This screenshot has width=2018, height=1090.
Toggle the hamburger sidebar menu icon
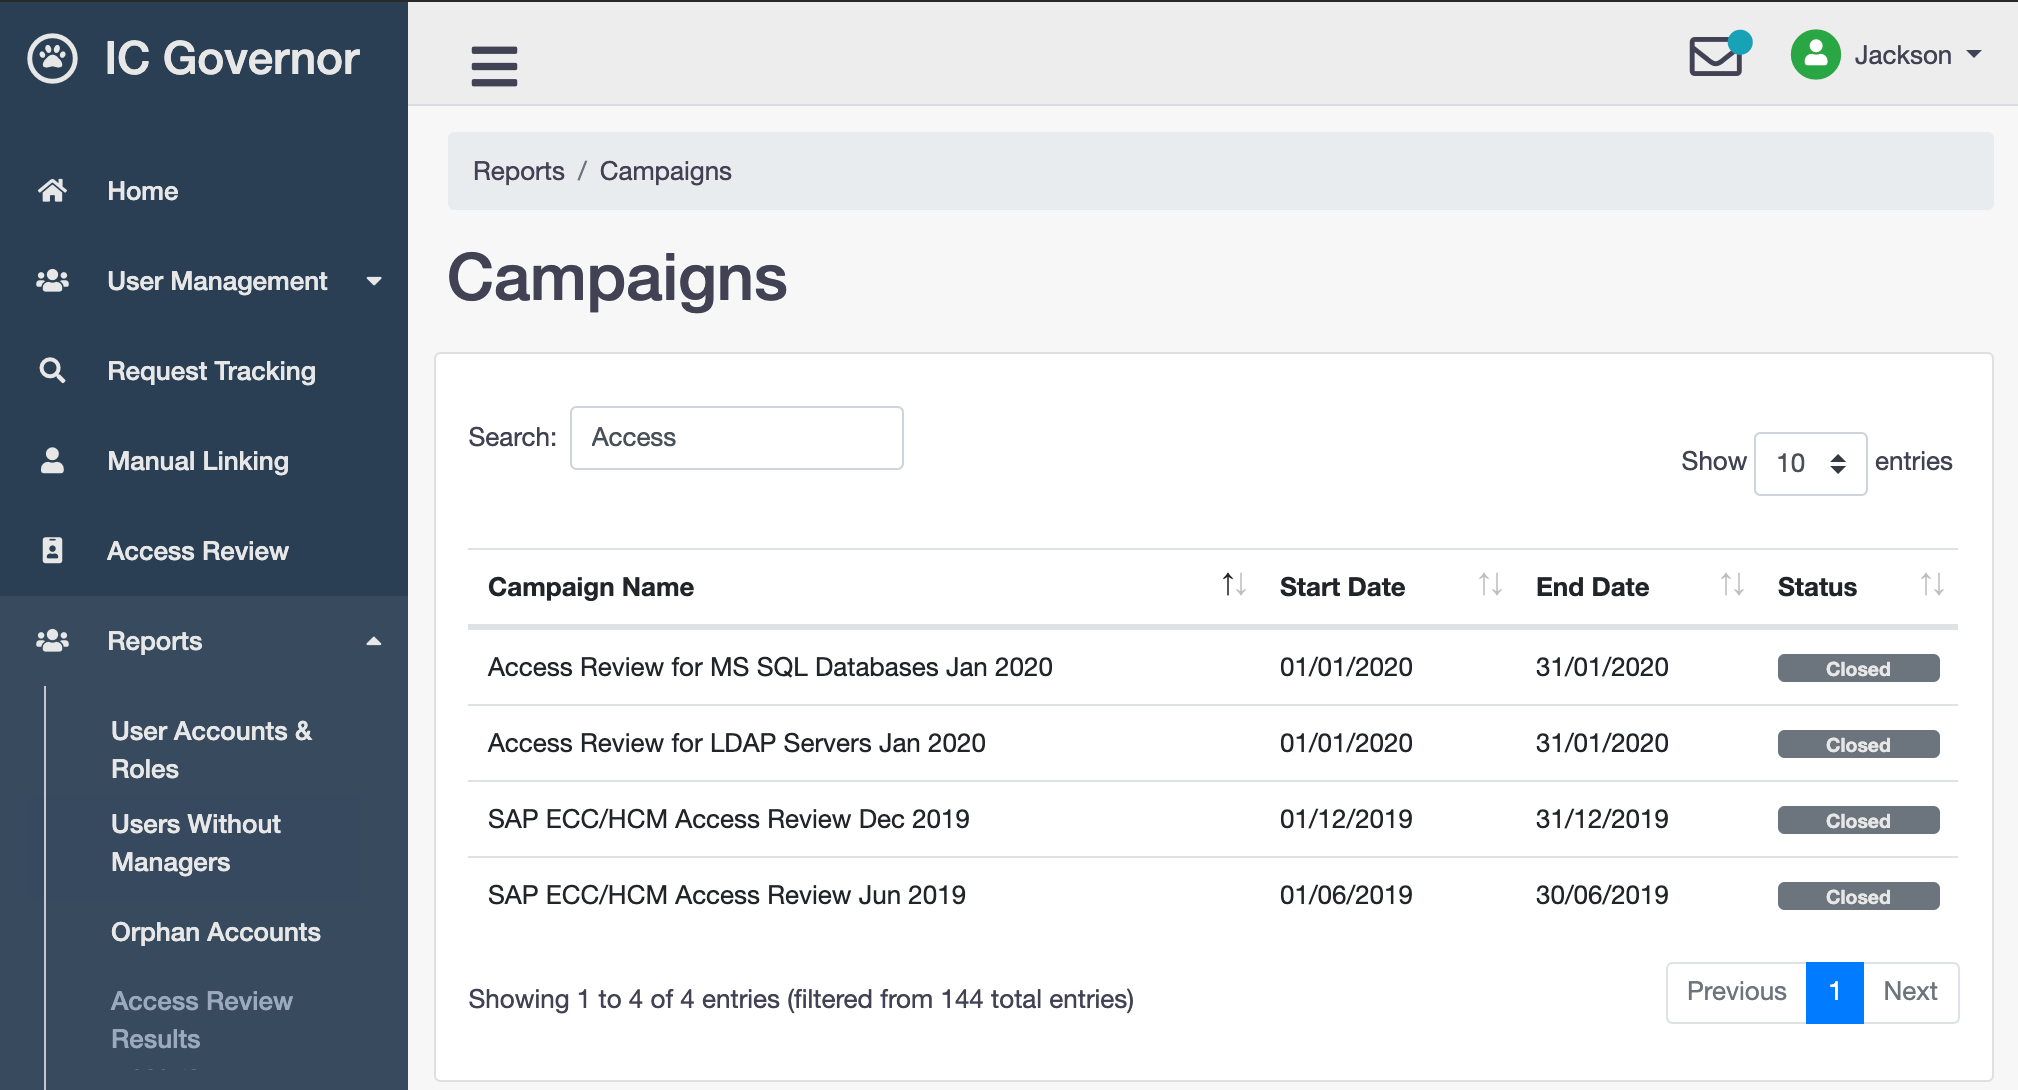494,66
